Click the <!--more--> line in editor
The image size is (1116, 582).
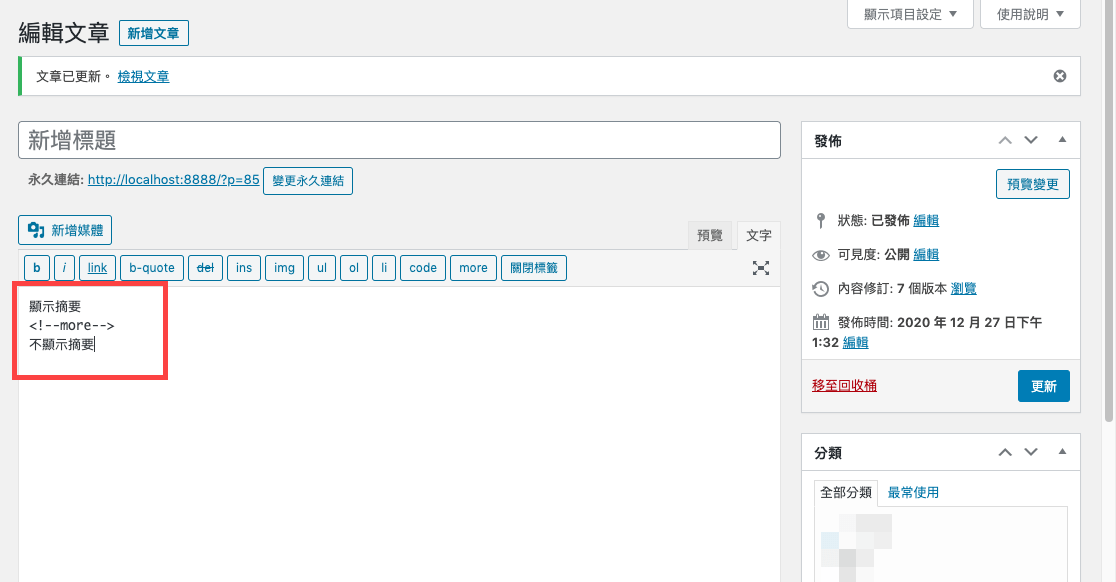72,326
